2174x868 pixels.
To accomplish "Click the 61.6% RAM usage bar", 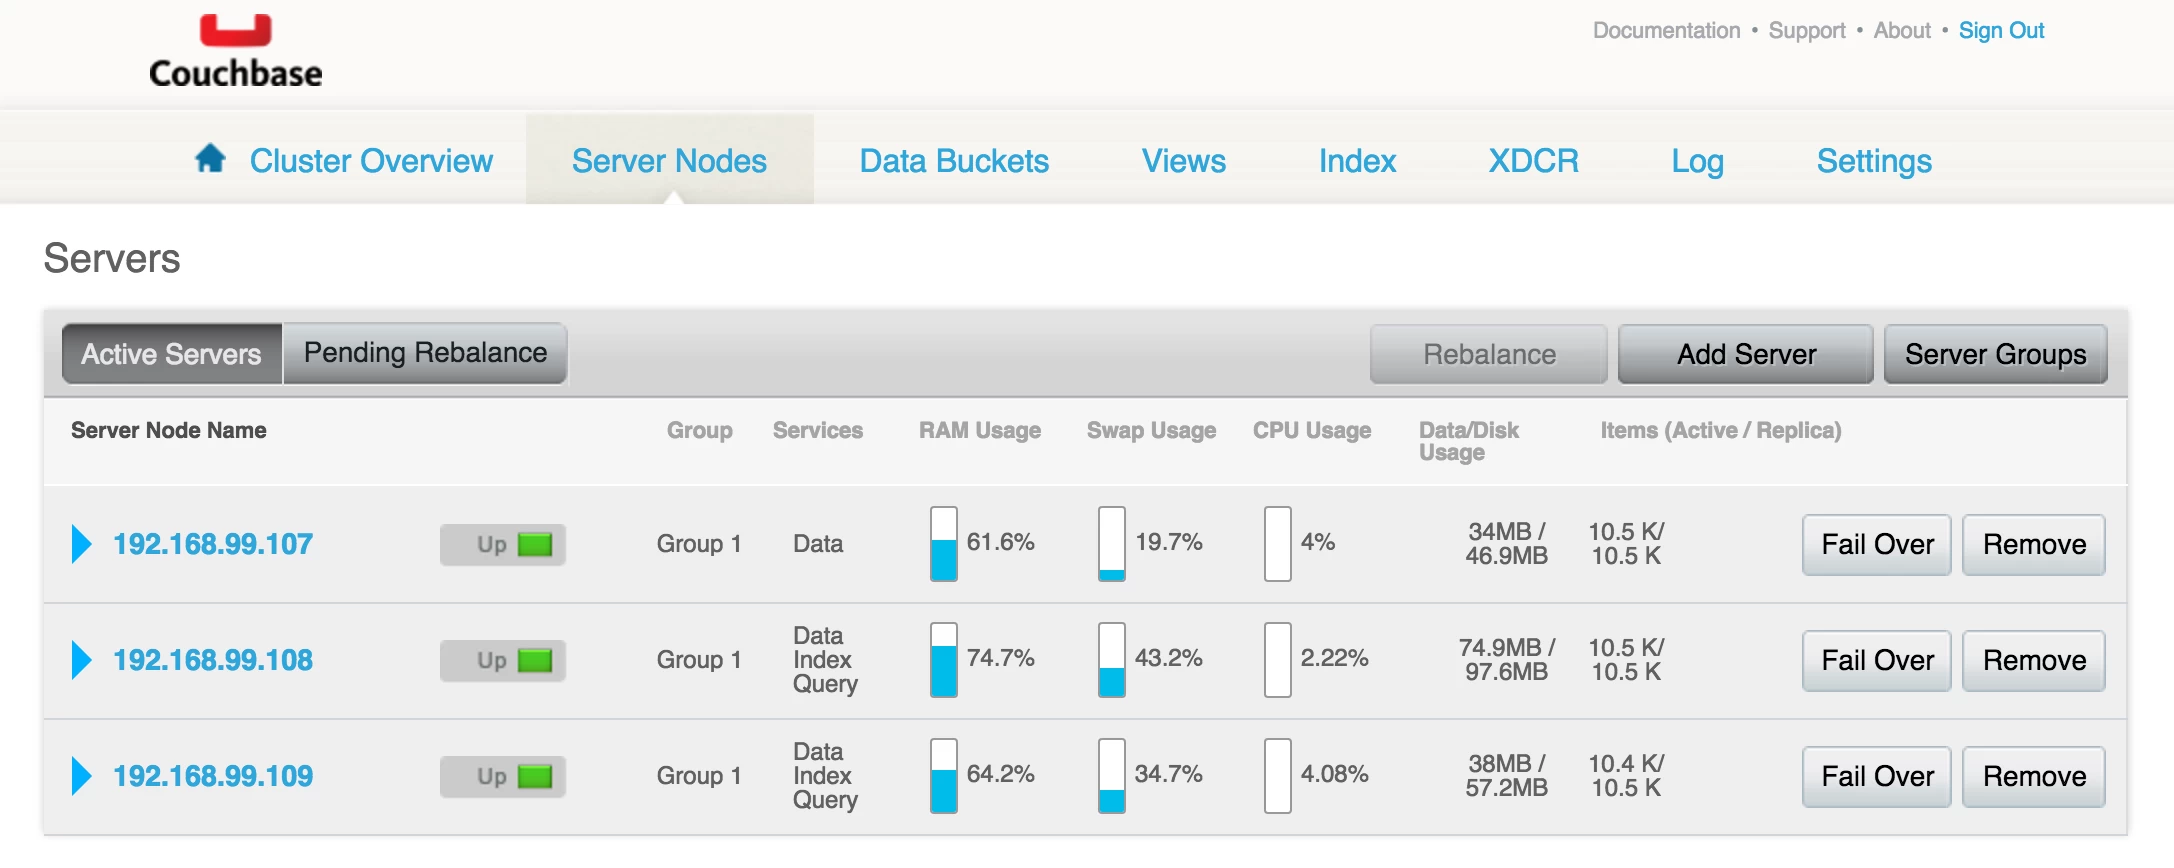I will click(944, 544).
